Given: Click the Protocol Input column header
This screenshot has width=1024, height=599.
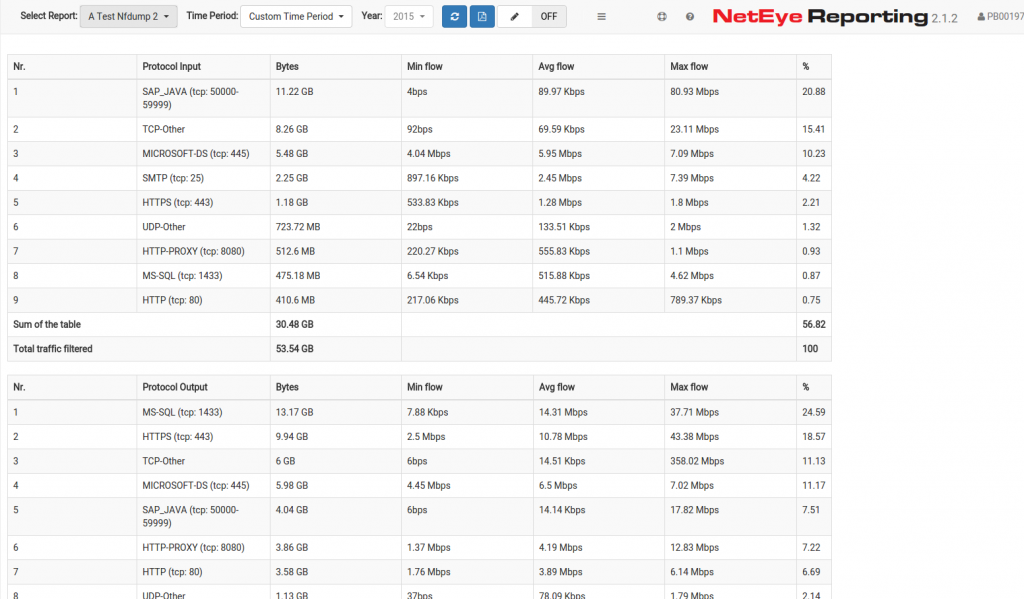Looking at the screenshot, I should tap(171, 67).
